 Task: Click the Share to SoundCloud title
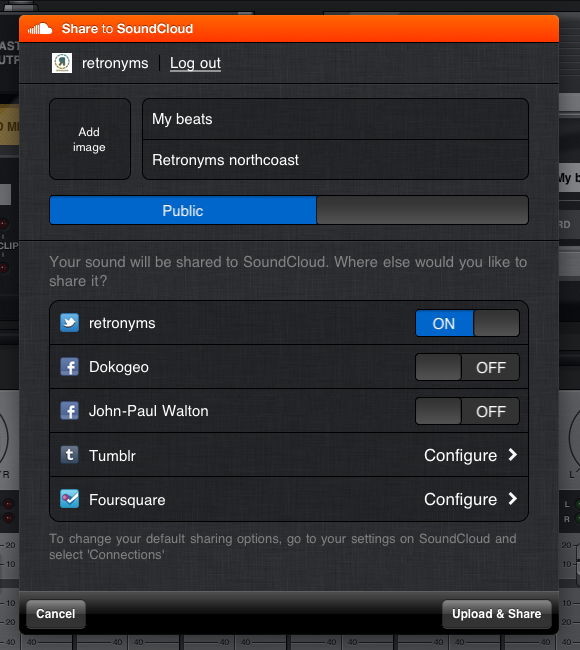click(x=127, y=29)
